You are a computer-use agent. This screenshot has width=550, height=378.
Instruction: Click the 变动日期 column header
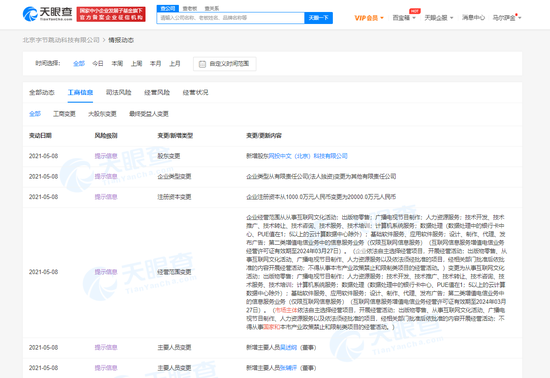[x=40, y=135]
